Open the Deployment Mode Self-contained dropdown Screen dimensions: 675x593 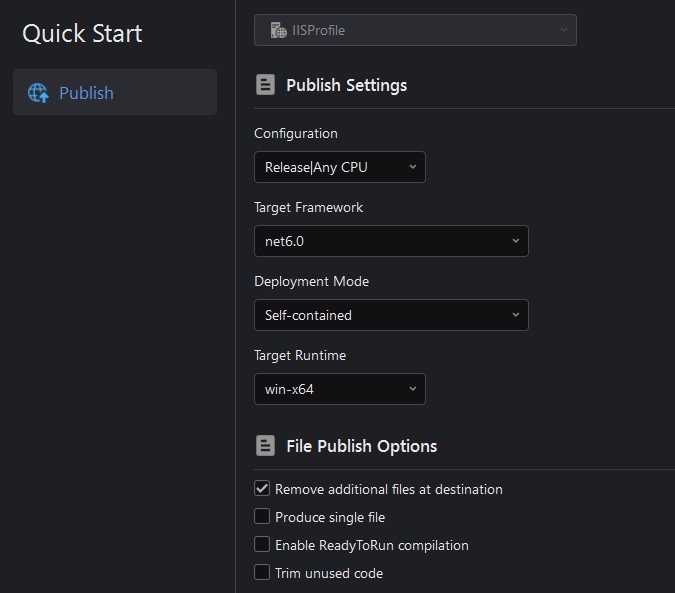(x=390, y=315)
